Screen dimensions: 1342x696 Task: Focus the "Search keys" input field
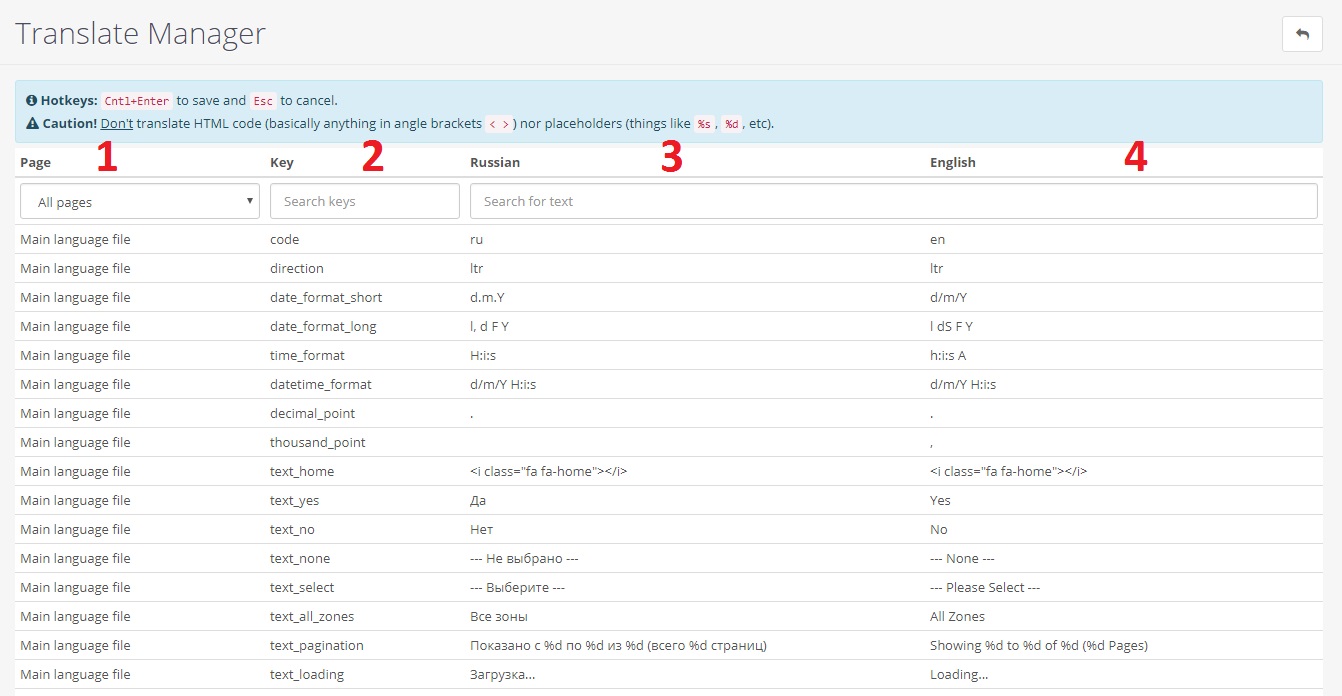(x=365, y=202)
